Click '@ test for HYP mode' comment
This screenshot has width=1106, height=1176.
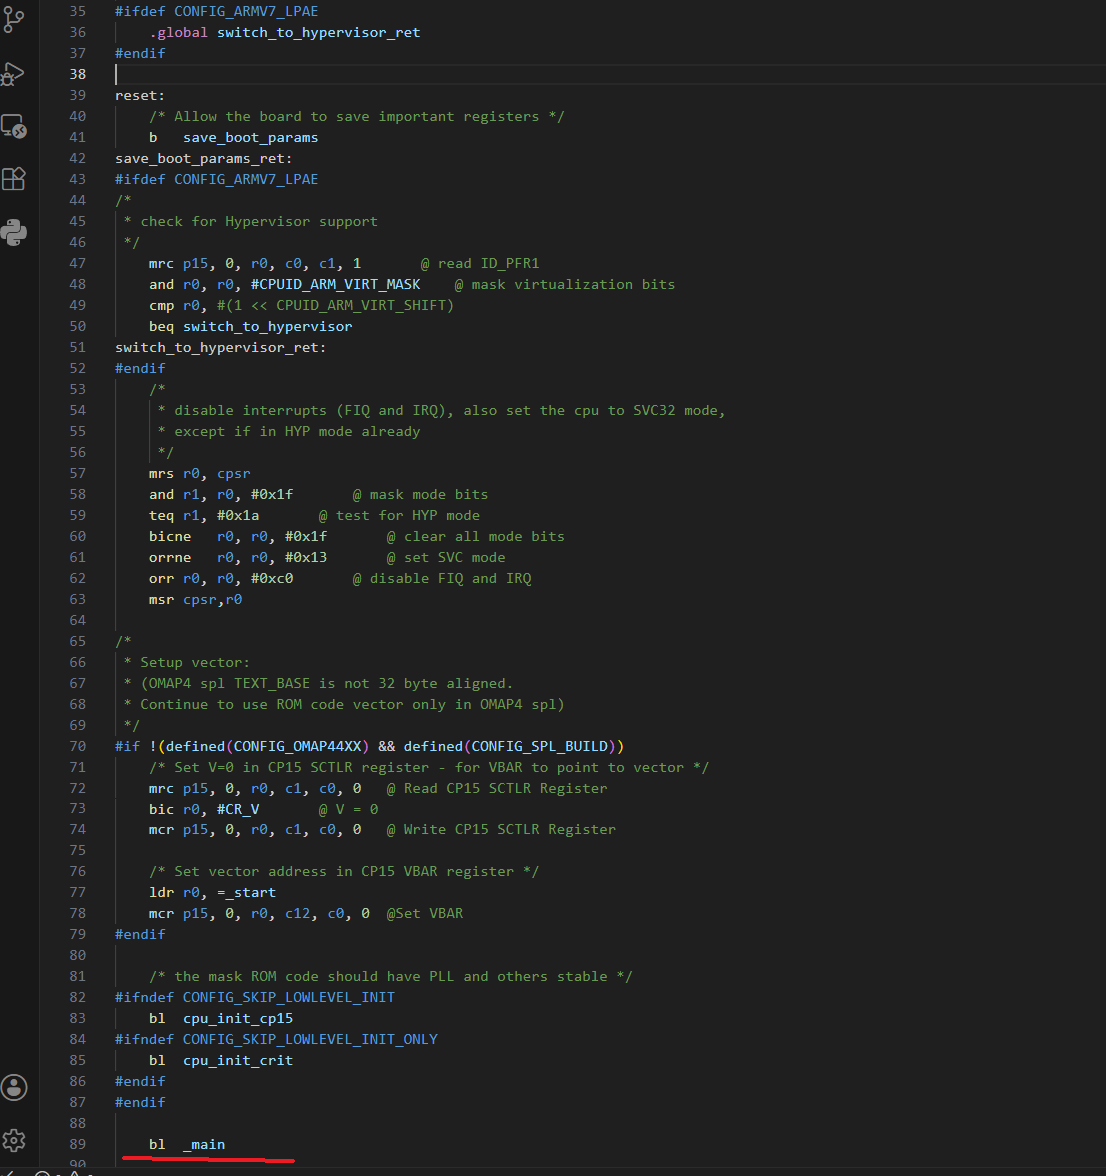click(399, 515)
